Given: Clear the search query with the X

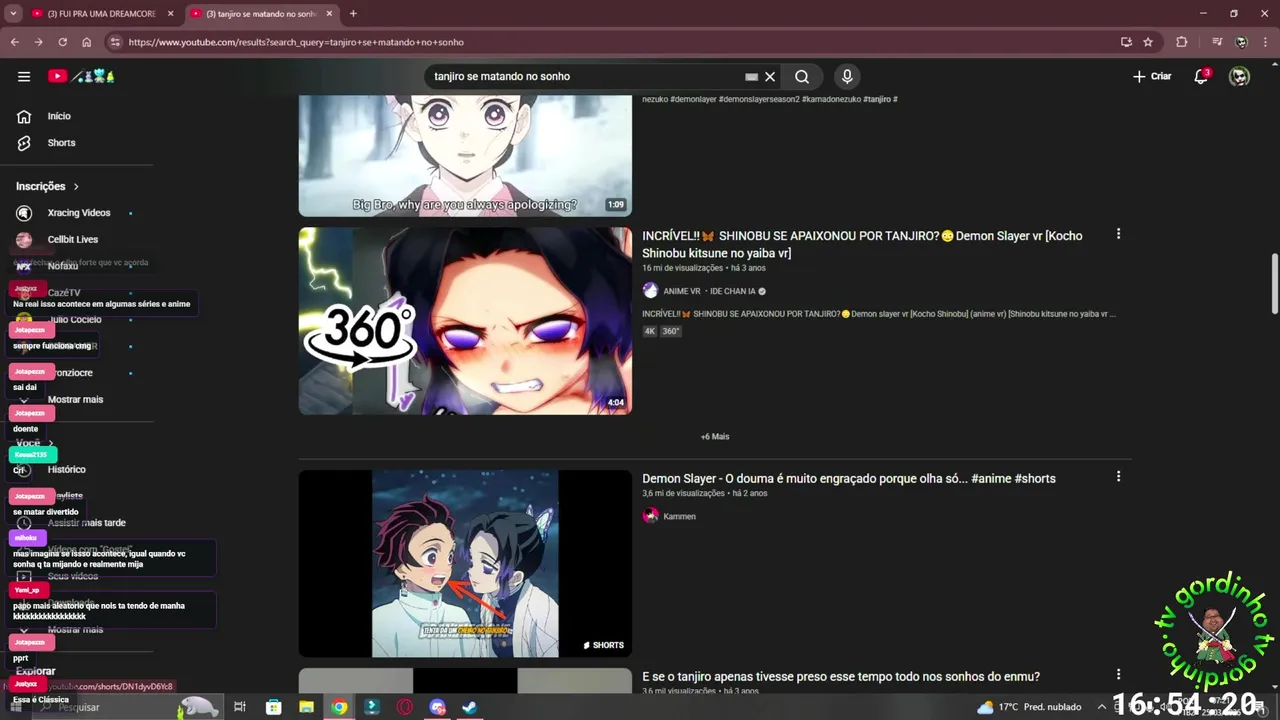Looking at the screenshot, I should point(770,76).
